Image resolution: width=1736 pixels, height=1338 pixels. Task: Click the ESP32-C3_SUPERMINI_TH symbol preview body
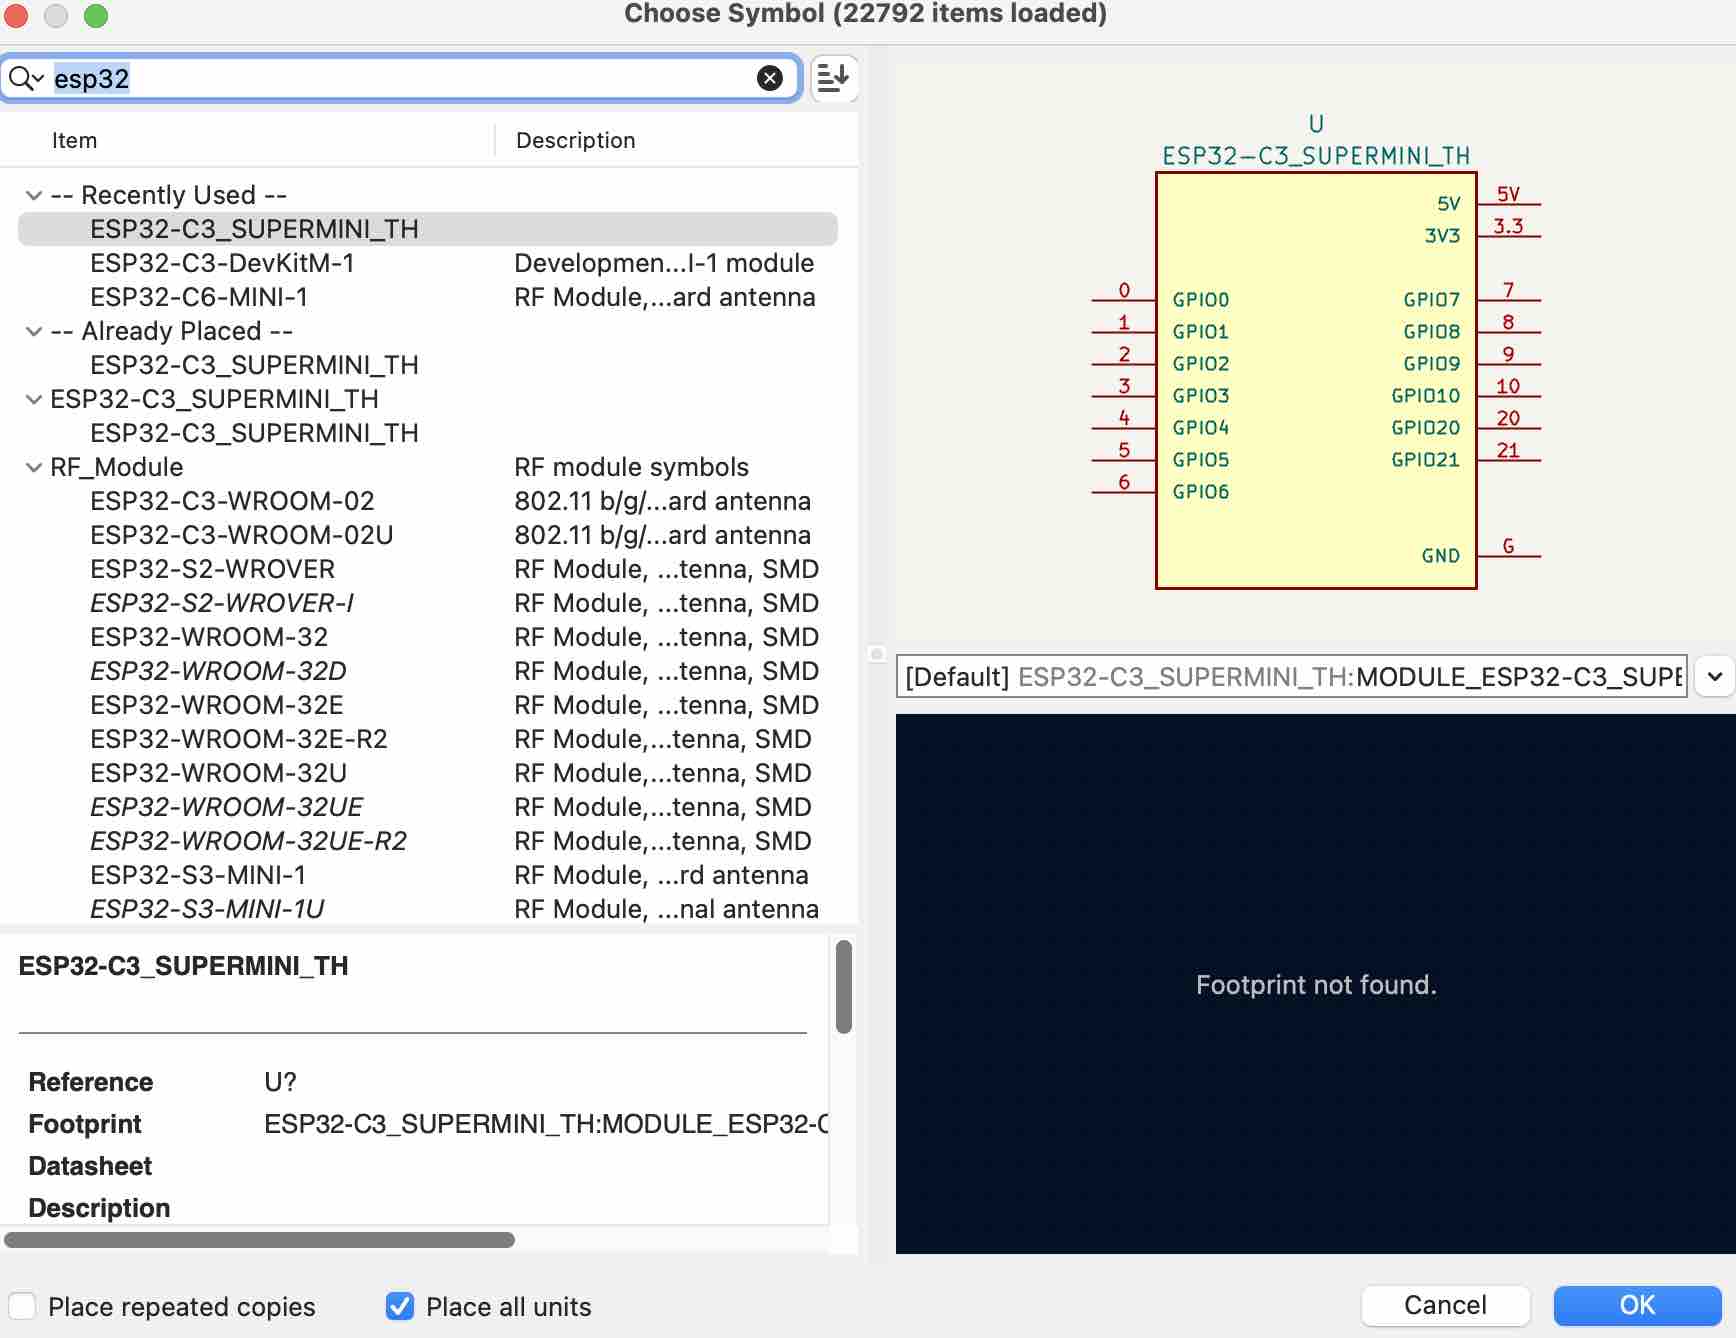[1316, 380]
